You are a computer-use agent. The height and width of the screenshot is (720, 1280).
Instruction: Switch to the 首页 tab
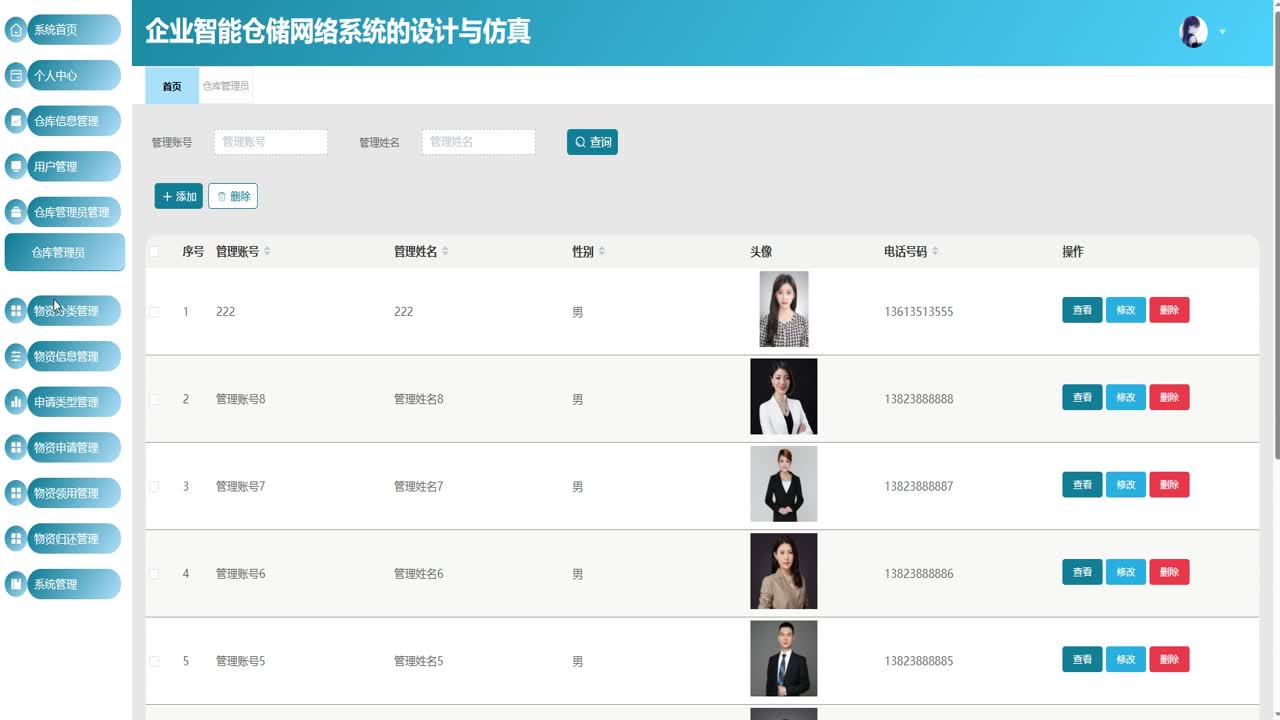172,86
